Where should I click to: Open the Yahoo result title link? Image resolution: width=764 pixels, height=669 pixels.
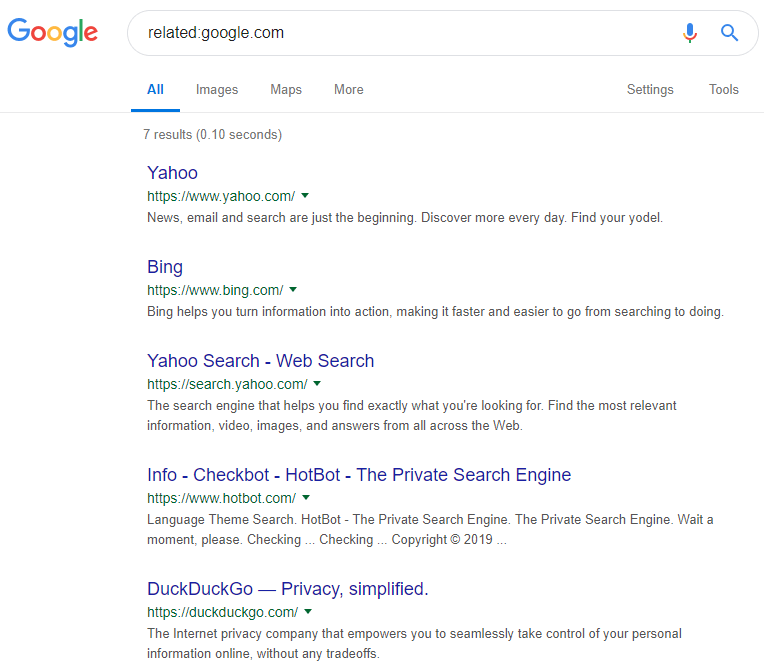pos(172,173)
